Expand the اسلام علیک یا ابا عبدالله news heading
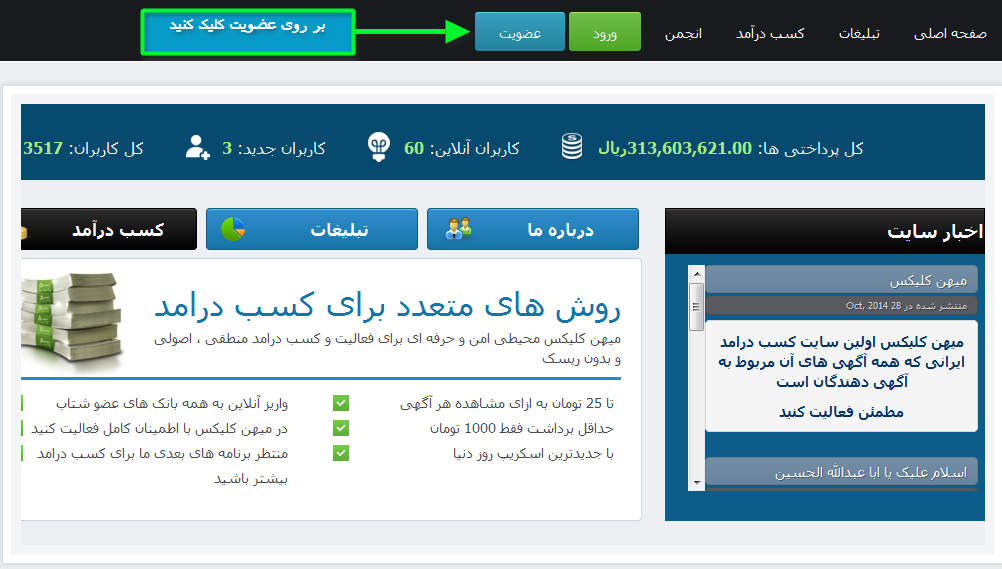1002x569 pixels. coord(841,472)
